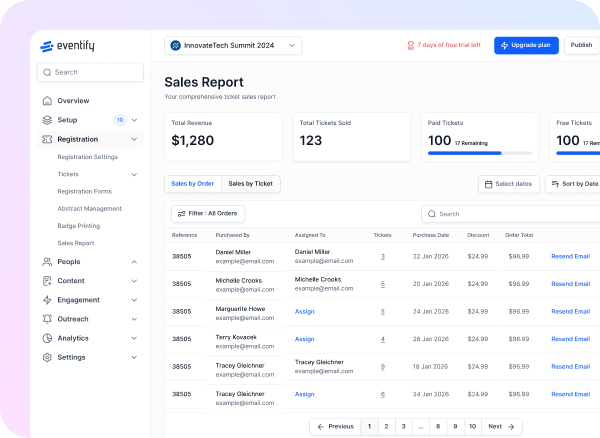The height and width of the screenshot is (438, 600).
Task: Toggle the People section chevron
Action: coord(134,262)
